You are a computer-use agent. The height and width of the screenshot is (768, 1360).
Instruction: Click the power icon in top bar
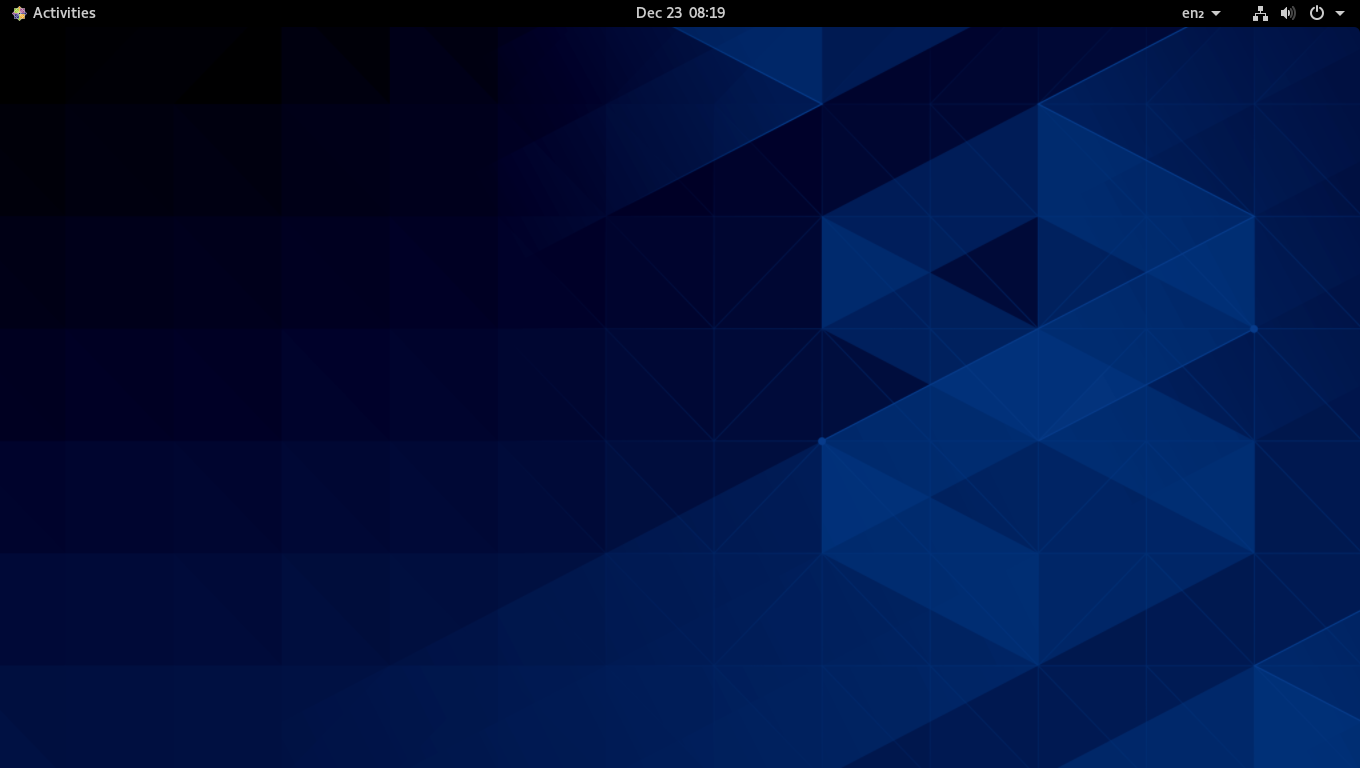click(x=1317, y=13)
